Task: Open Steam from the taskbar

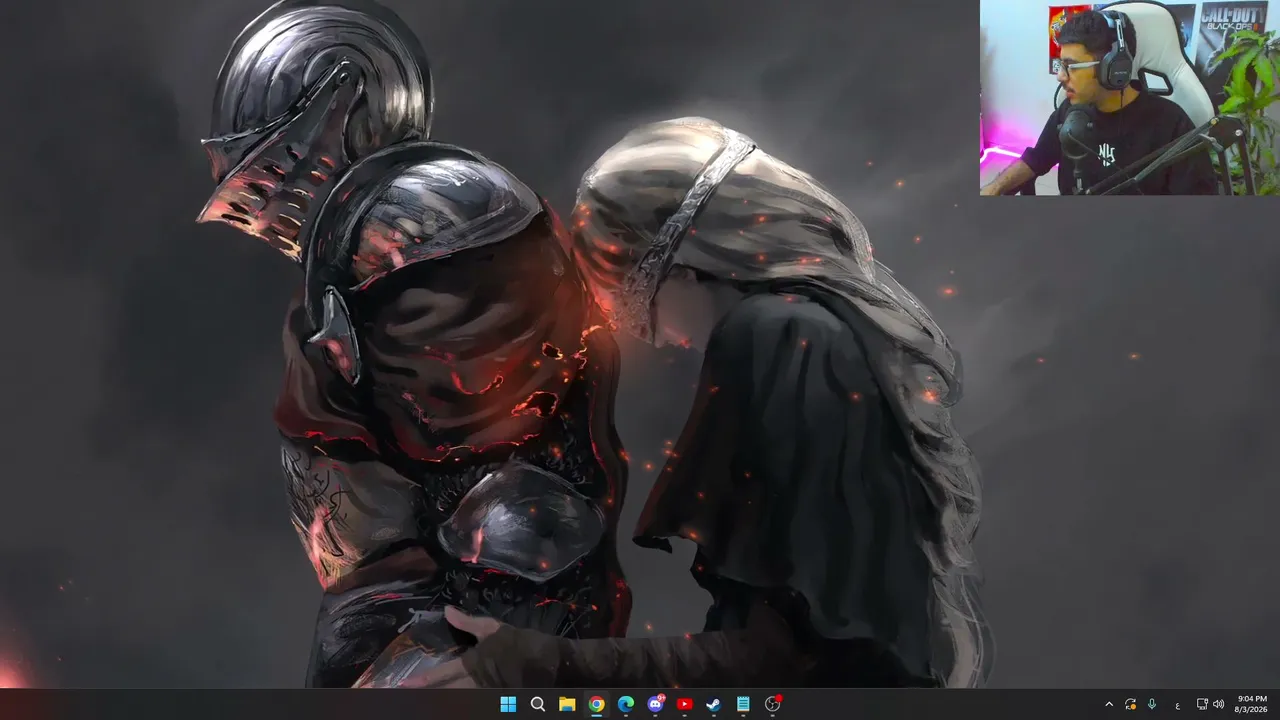Action: tap(714, 704)
